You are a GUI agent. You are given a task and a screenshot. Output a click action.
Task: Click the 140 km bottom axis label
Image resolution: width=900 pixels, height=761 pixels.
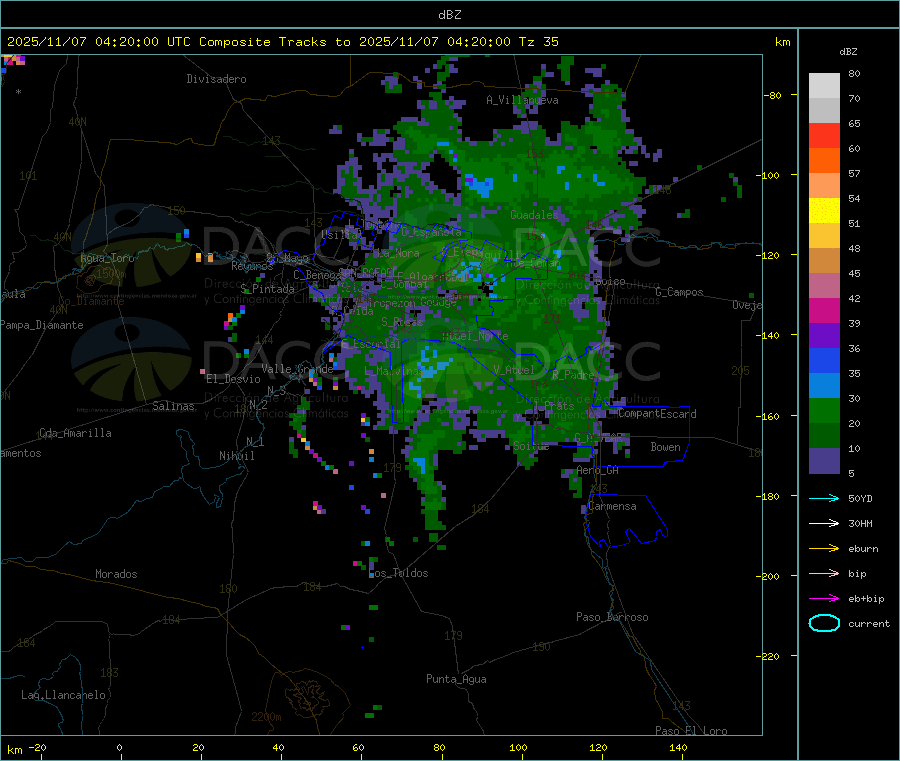pos(678,747)
